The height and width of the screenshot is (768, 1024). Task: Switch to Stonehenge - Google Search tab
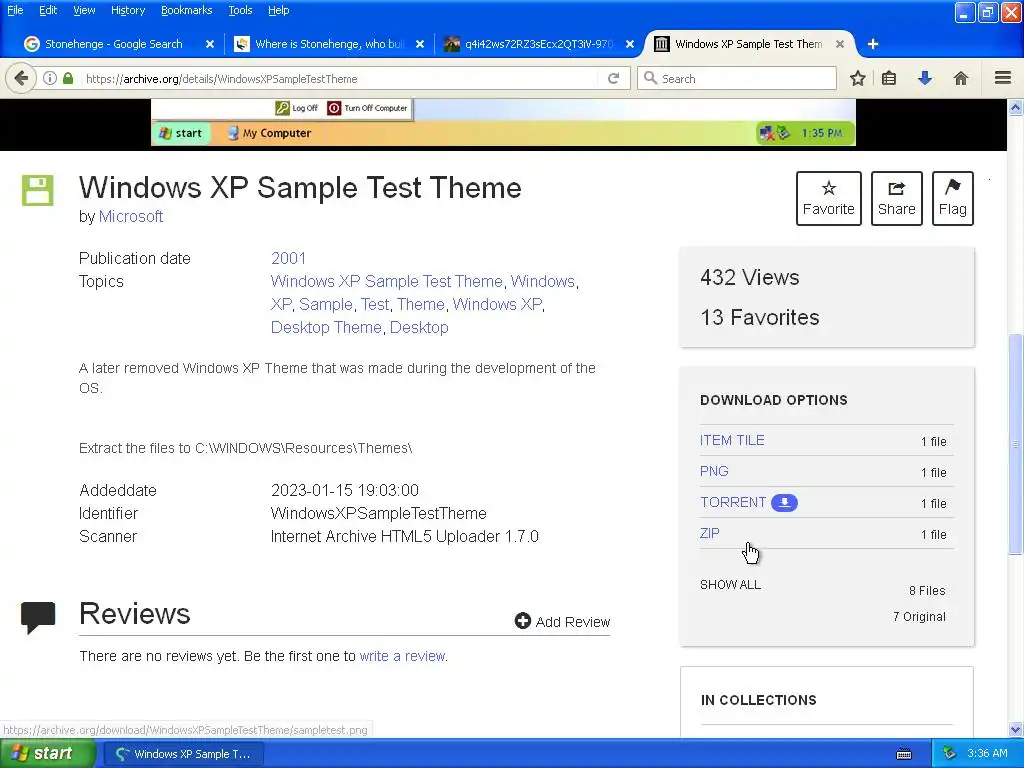113,44
